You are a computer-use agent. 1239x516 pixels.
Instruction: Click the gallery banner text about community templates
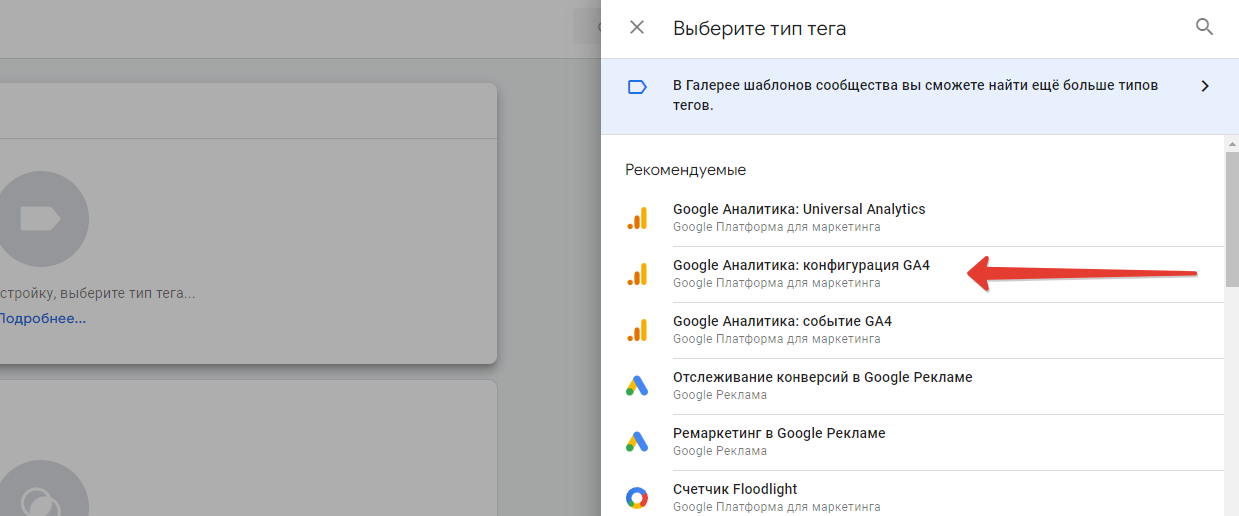coord(915,95)
